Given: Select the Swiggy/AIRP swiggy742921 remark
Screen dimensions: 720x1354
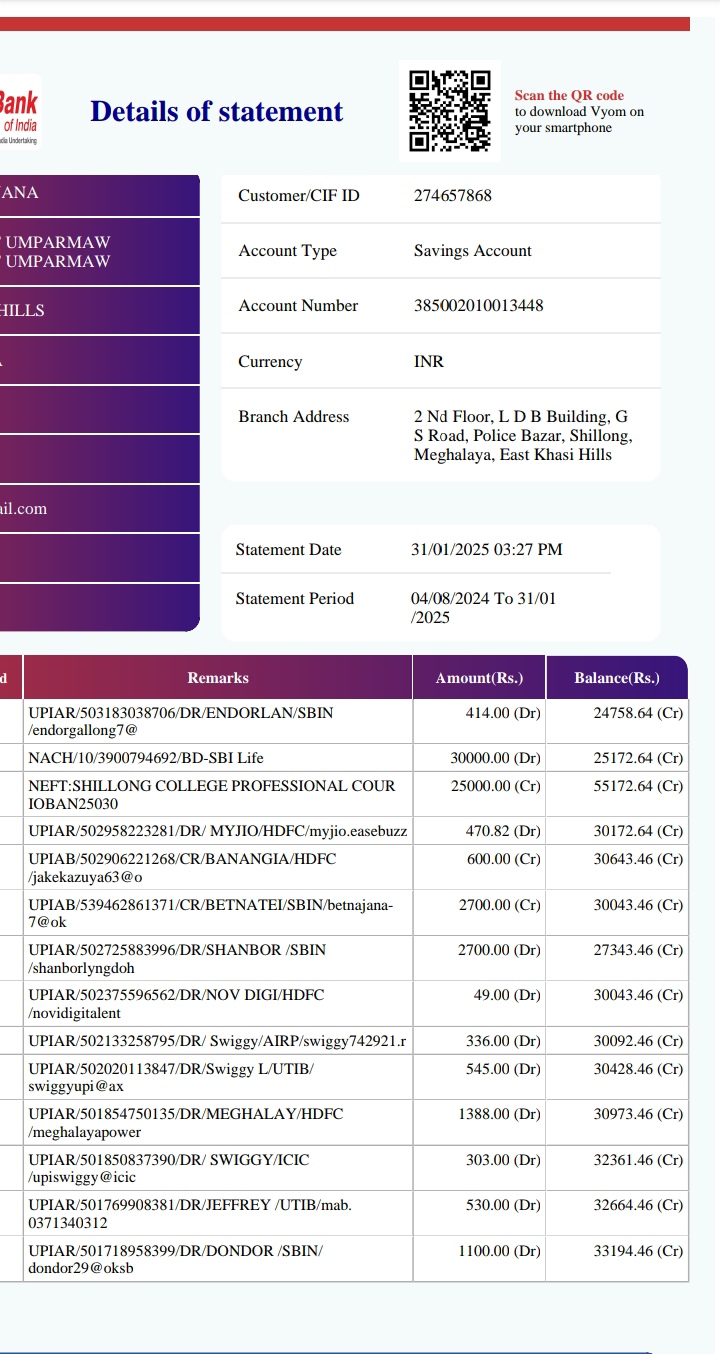Looking at the screenshot, I should (x=218, y=1041).
